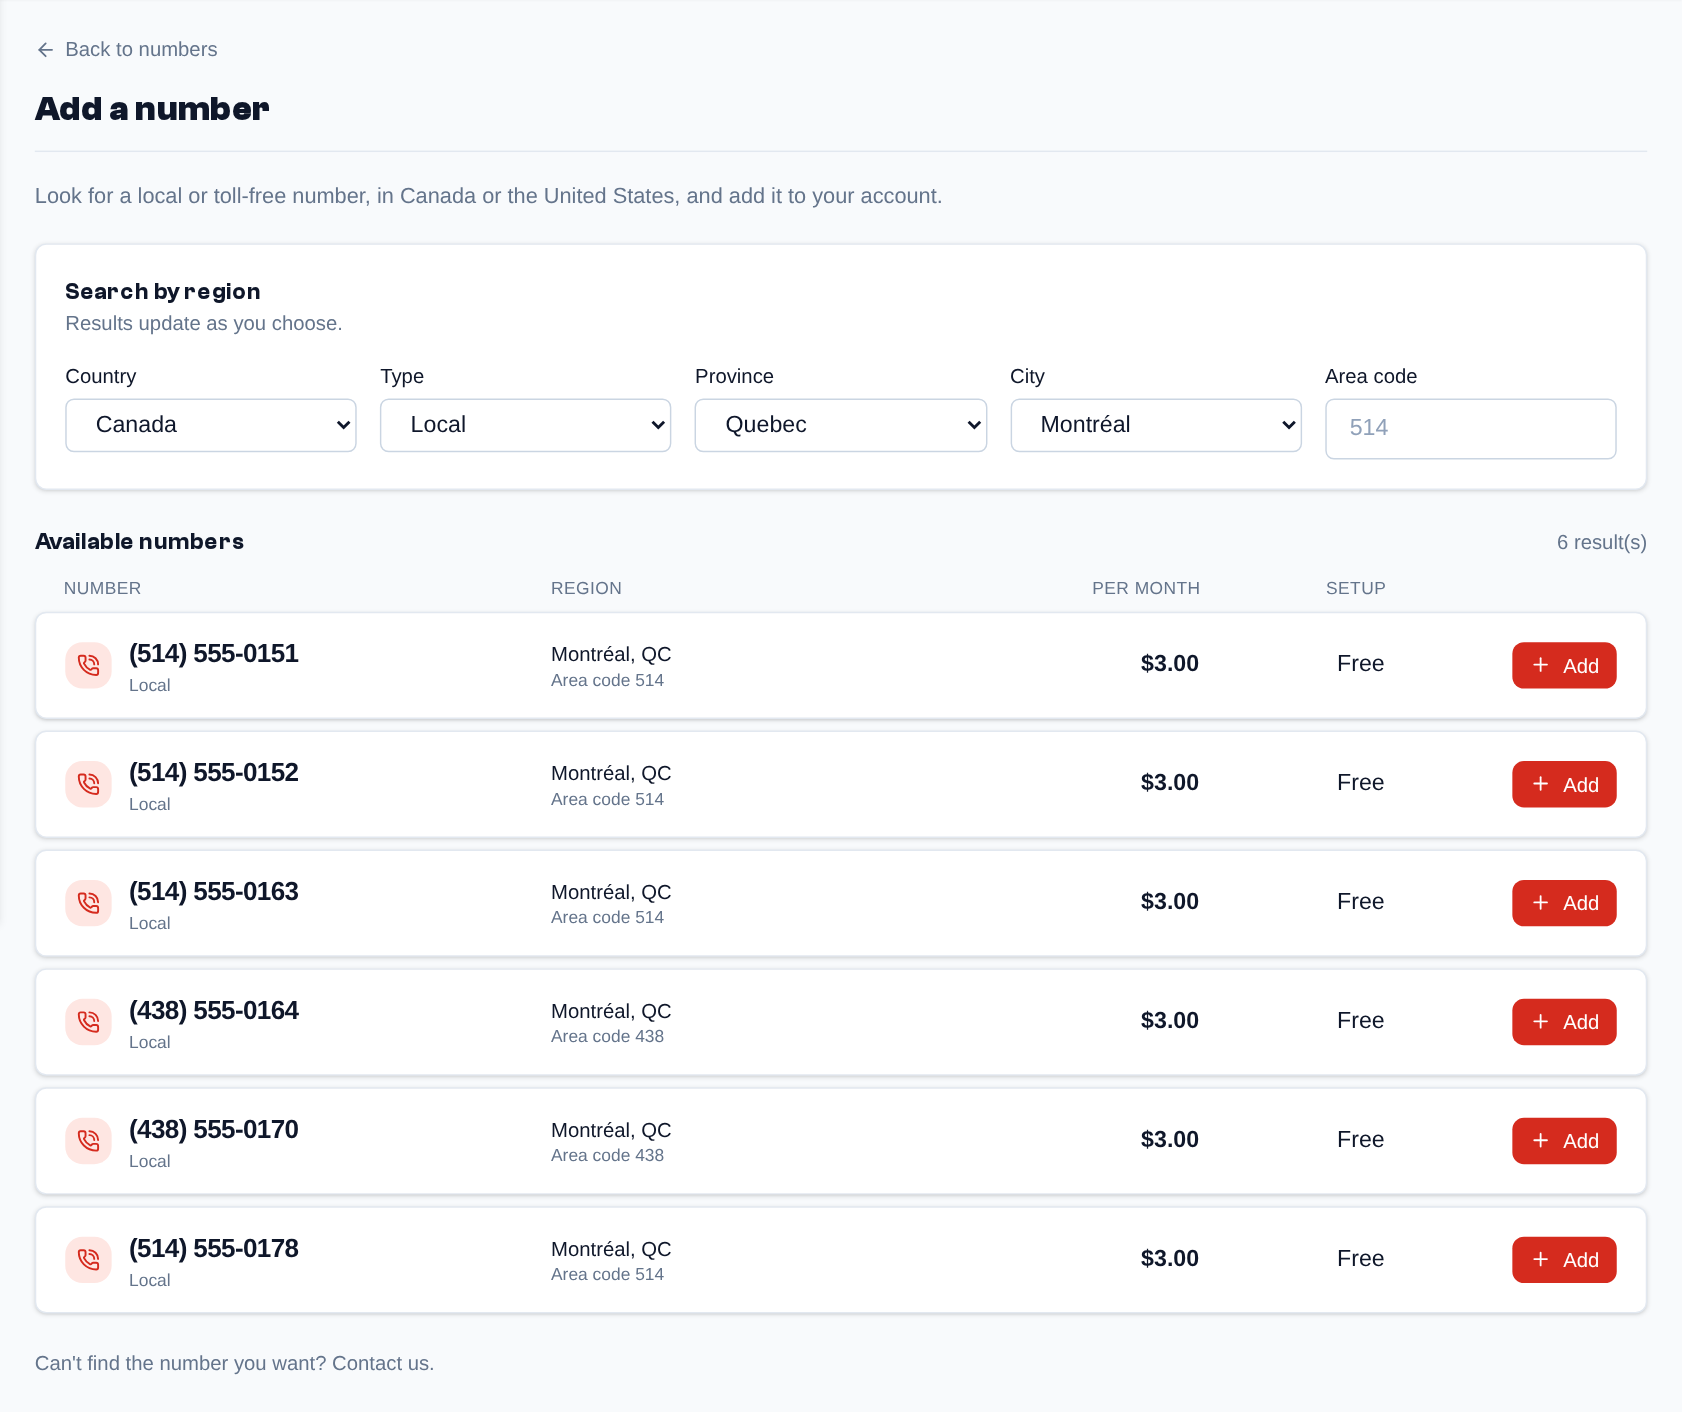
Task: Add the number (514) 555-0152
Action: click(x=1564, y=784)
